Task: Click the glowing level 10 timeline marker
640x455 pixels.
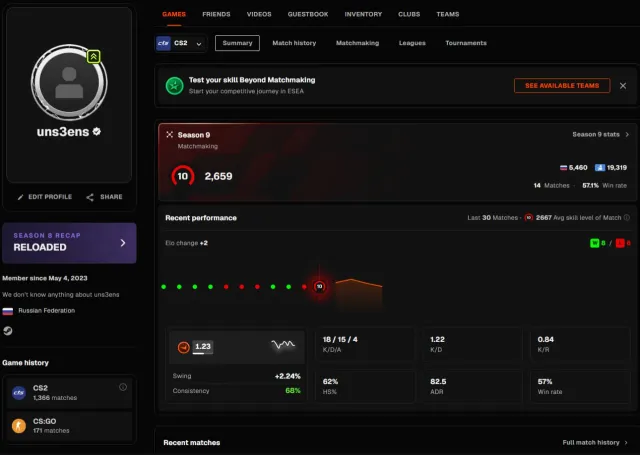Action: [x=320, y=286]
